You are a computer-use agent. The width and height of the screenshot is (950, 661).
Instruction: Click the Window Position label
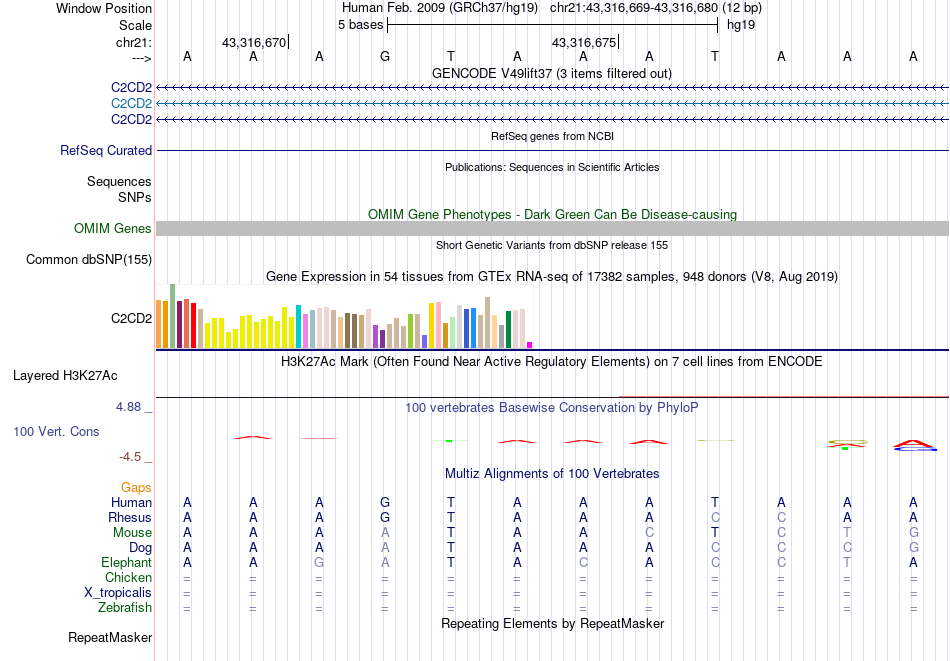point(104,8)
